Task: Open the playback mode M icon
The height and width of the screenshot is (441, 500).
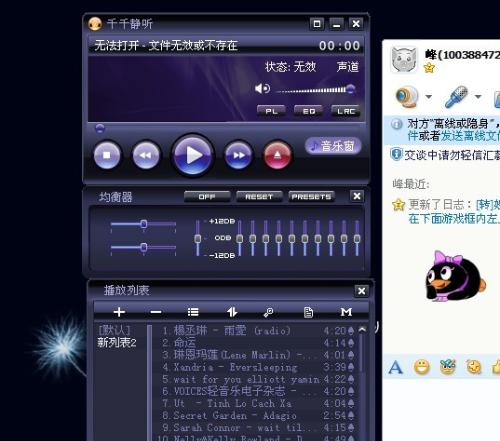Action: 346,312
